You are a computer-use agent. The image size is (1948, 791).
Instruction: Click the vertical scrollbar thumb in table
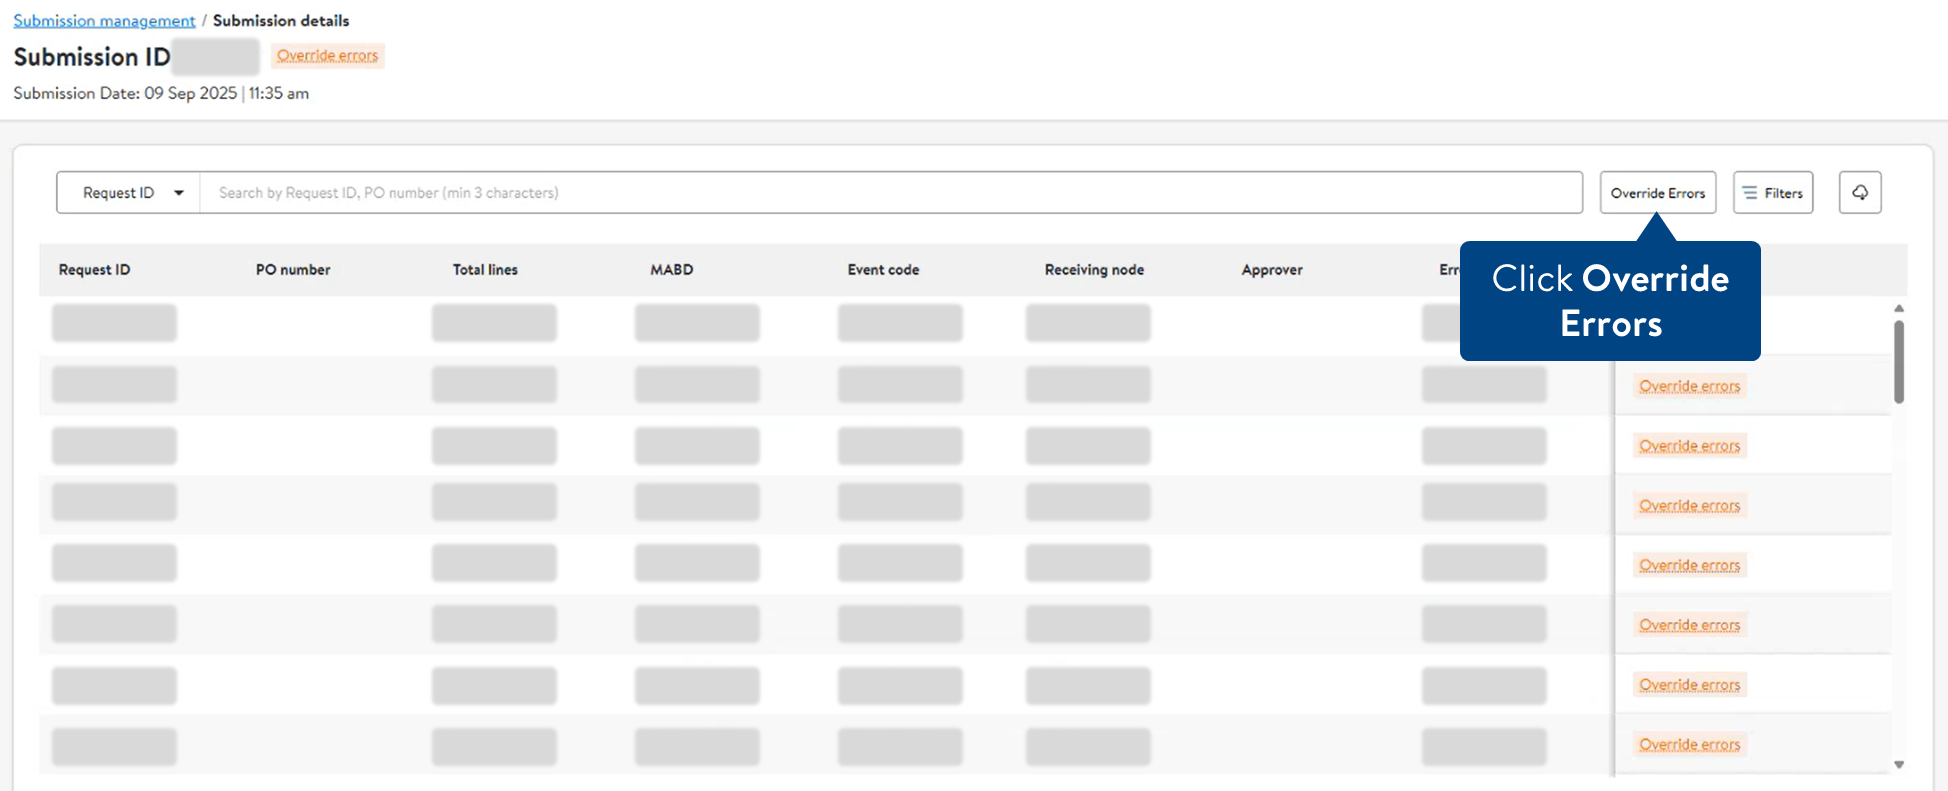coord(1899,362)
